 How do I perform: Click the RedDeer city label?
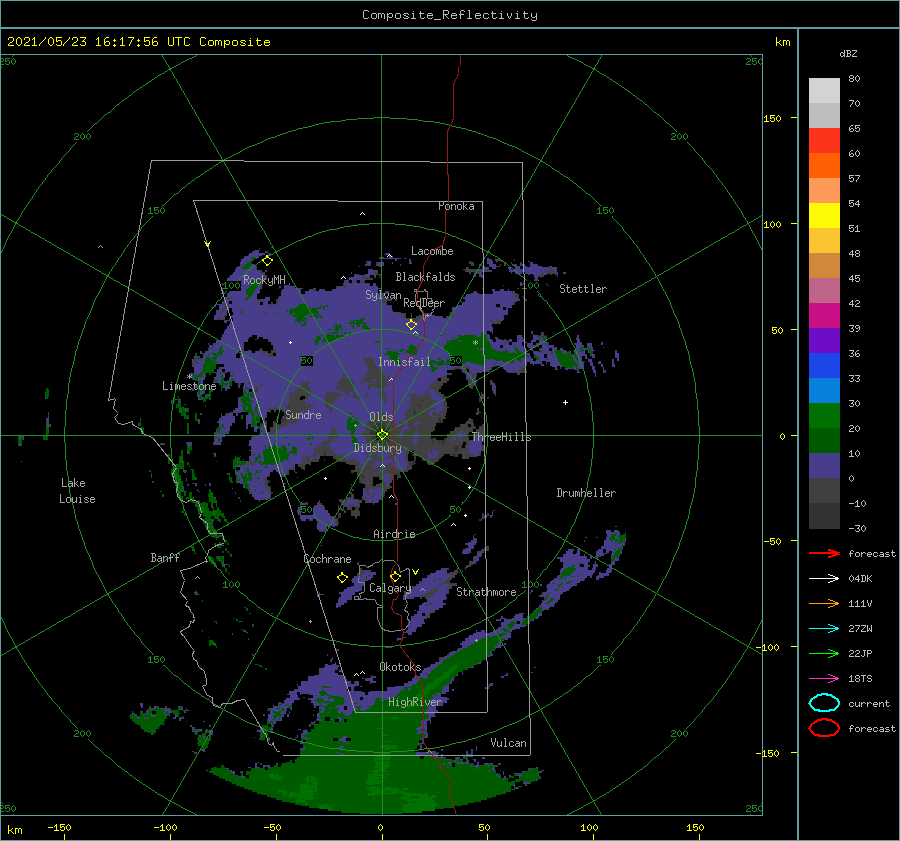[x=424, y=303]
